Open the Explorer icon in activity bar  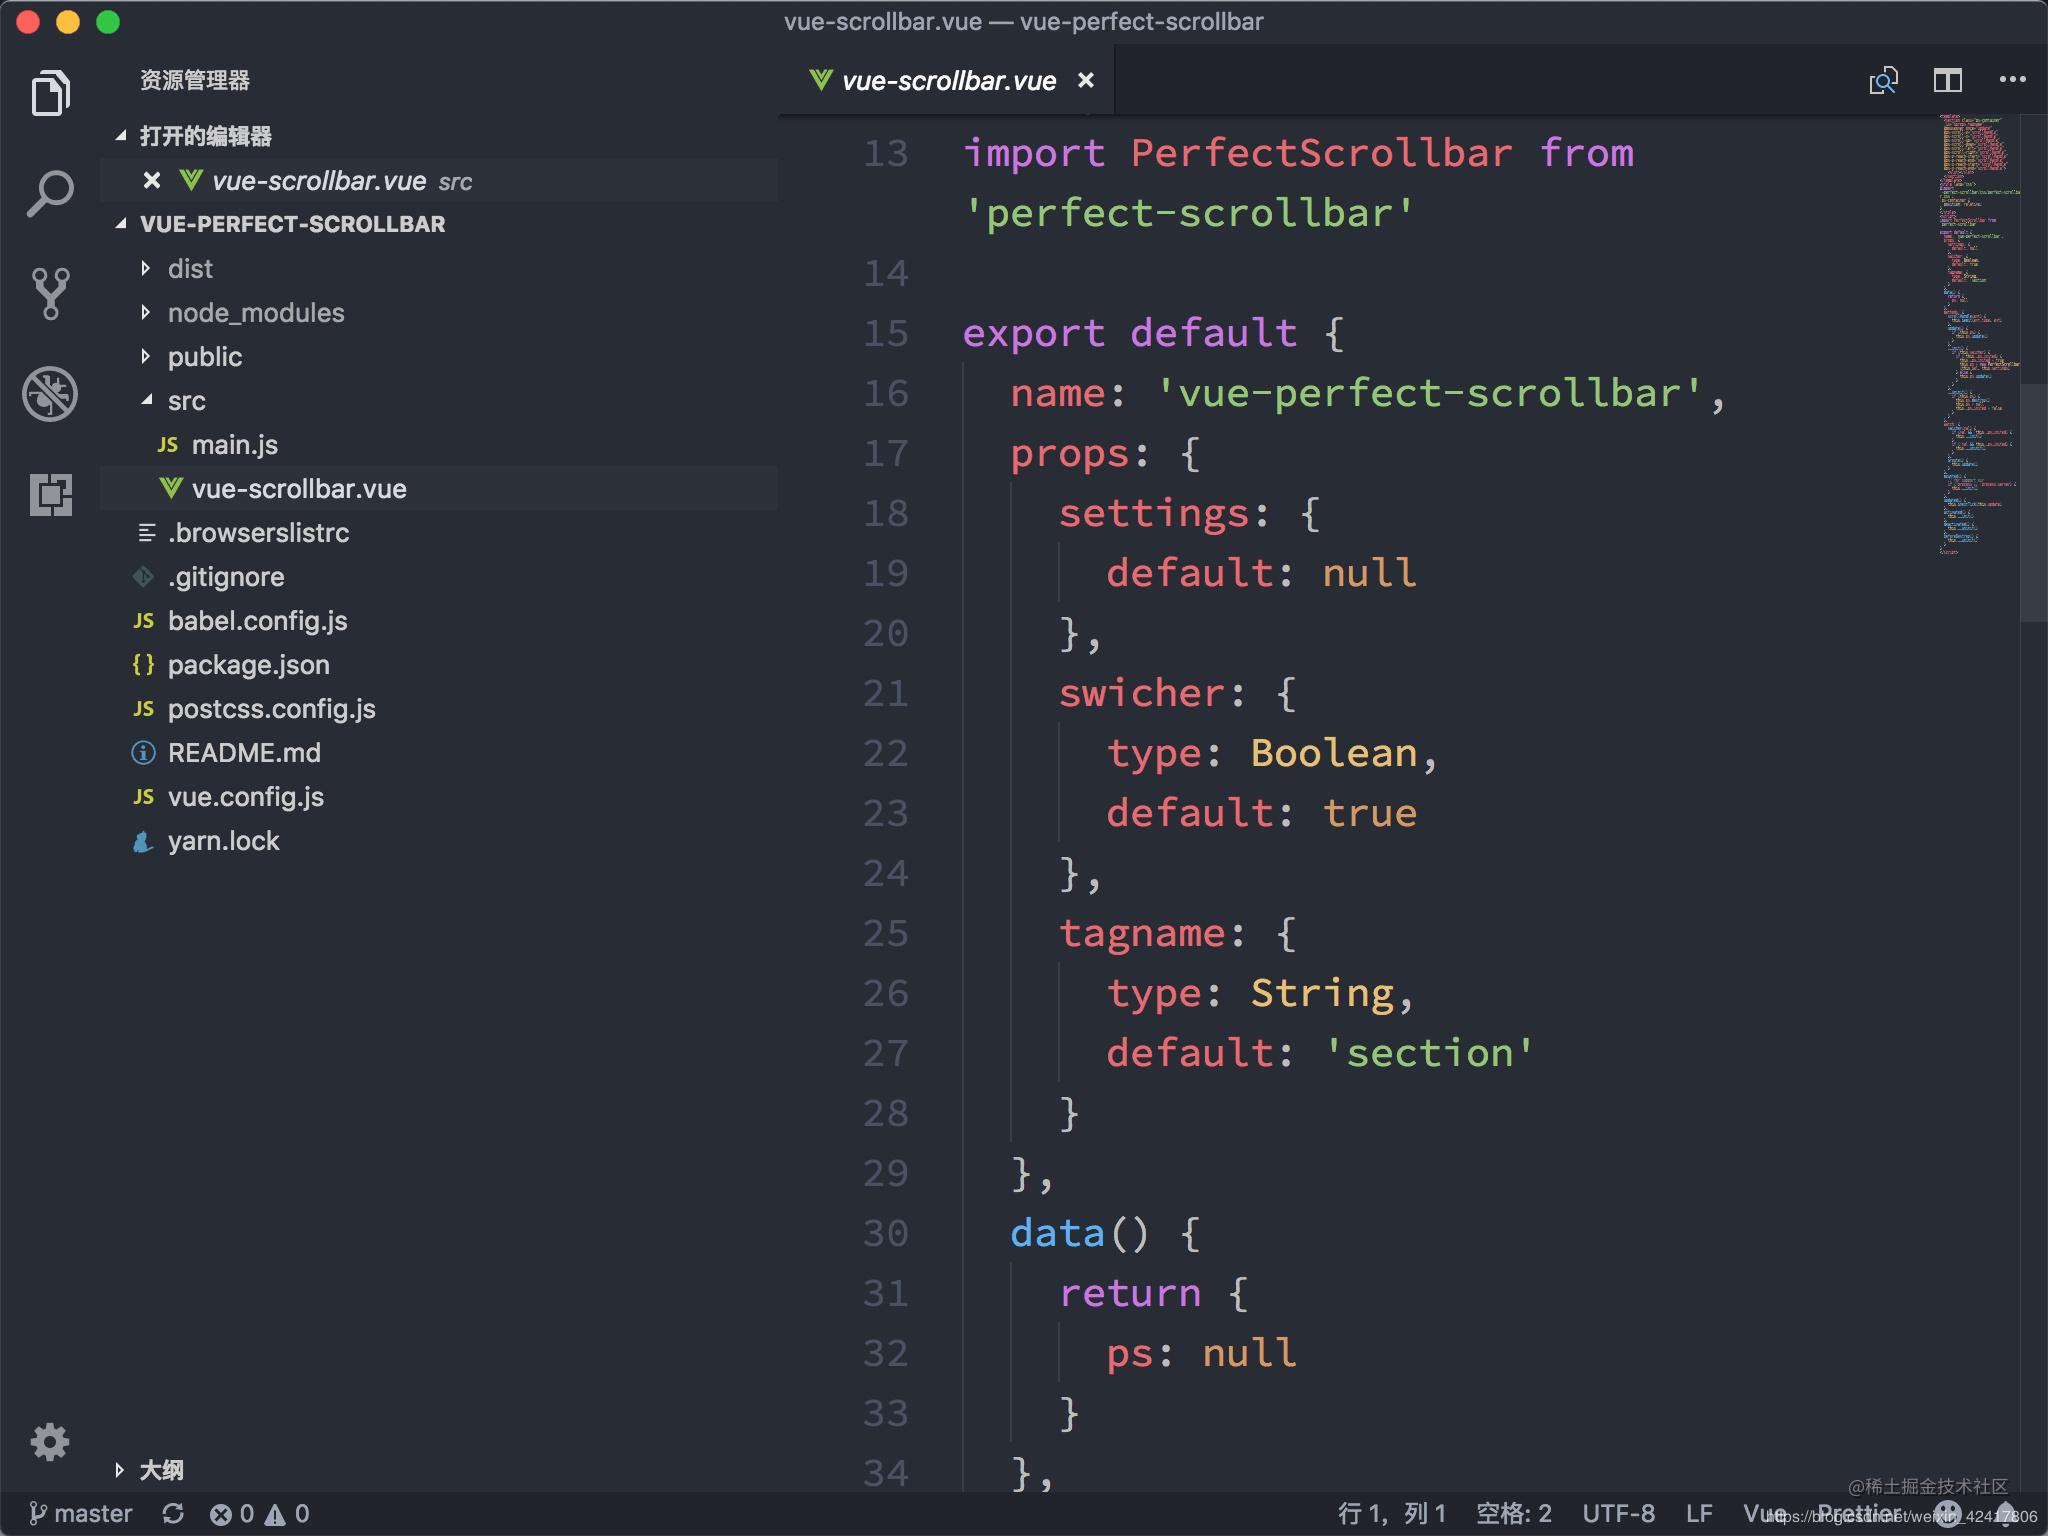tap(50, 92)
